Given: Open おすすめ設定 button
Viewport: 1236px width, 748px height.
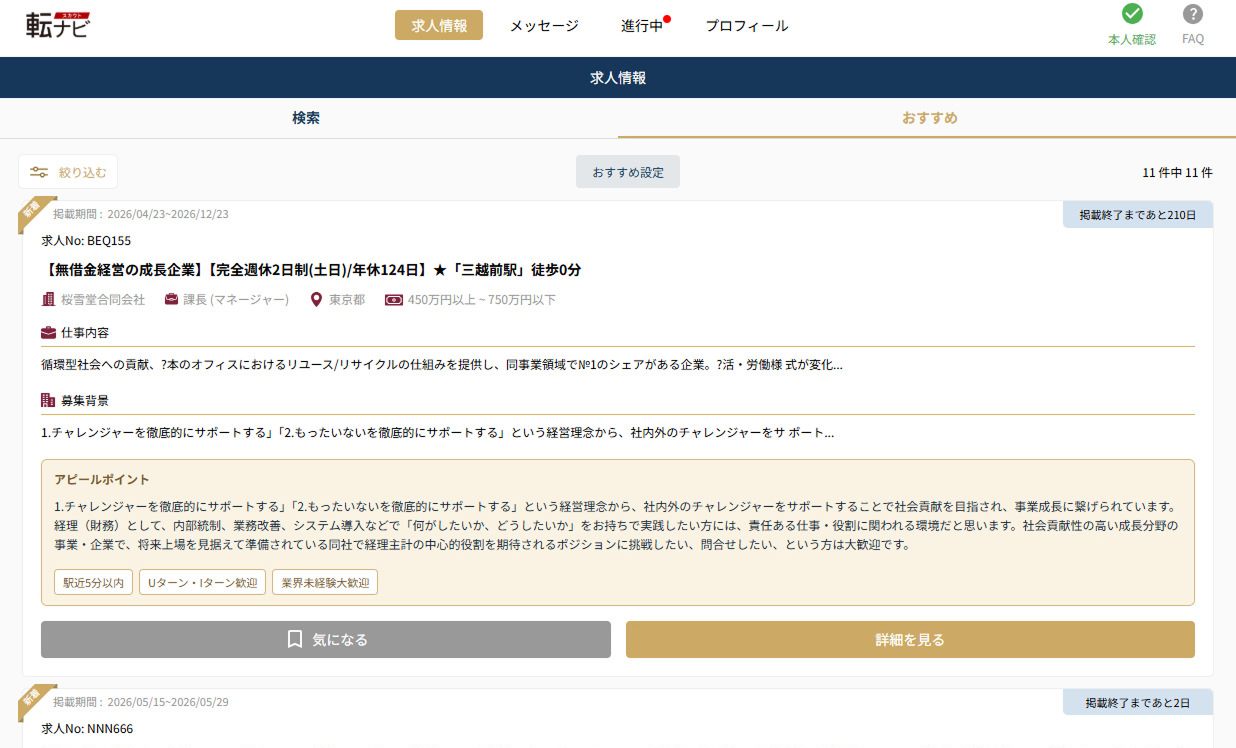Looking at the screenshot, I should (x=628, y=172).
